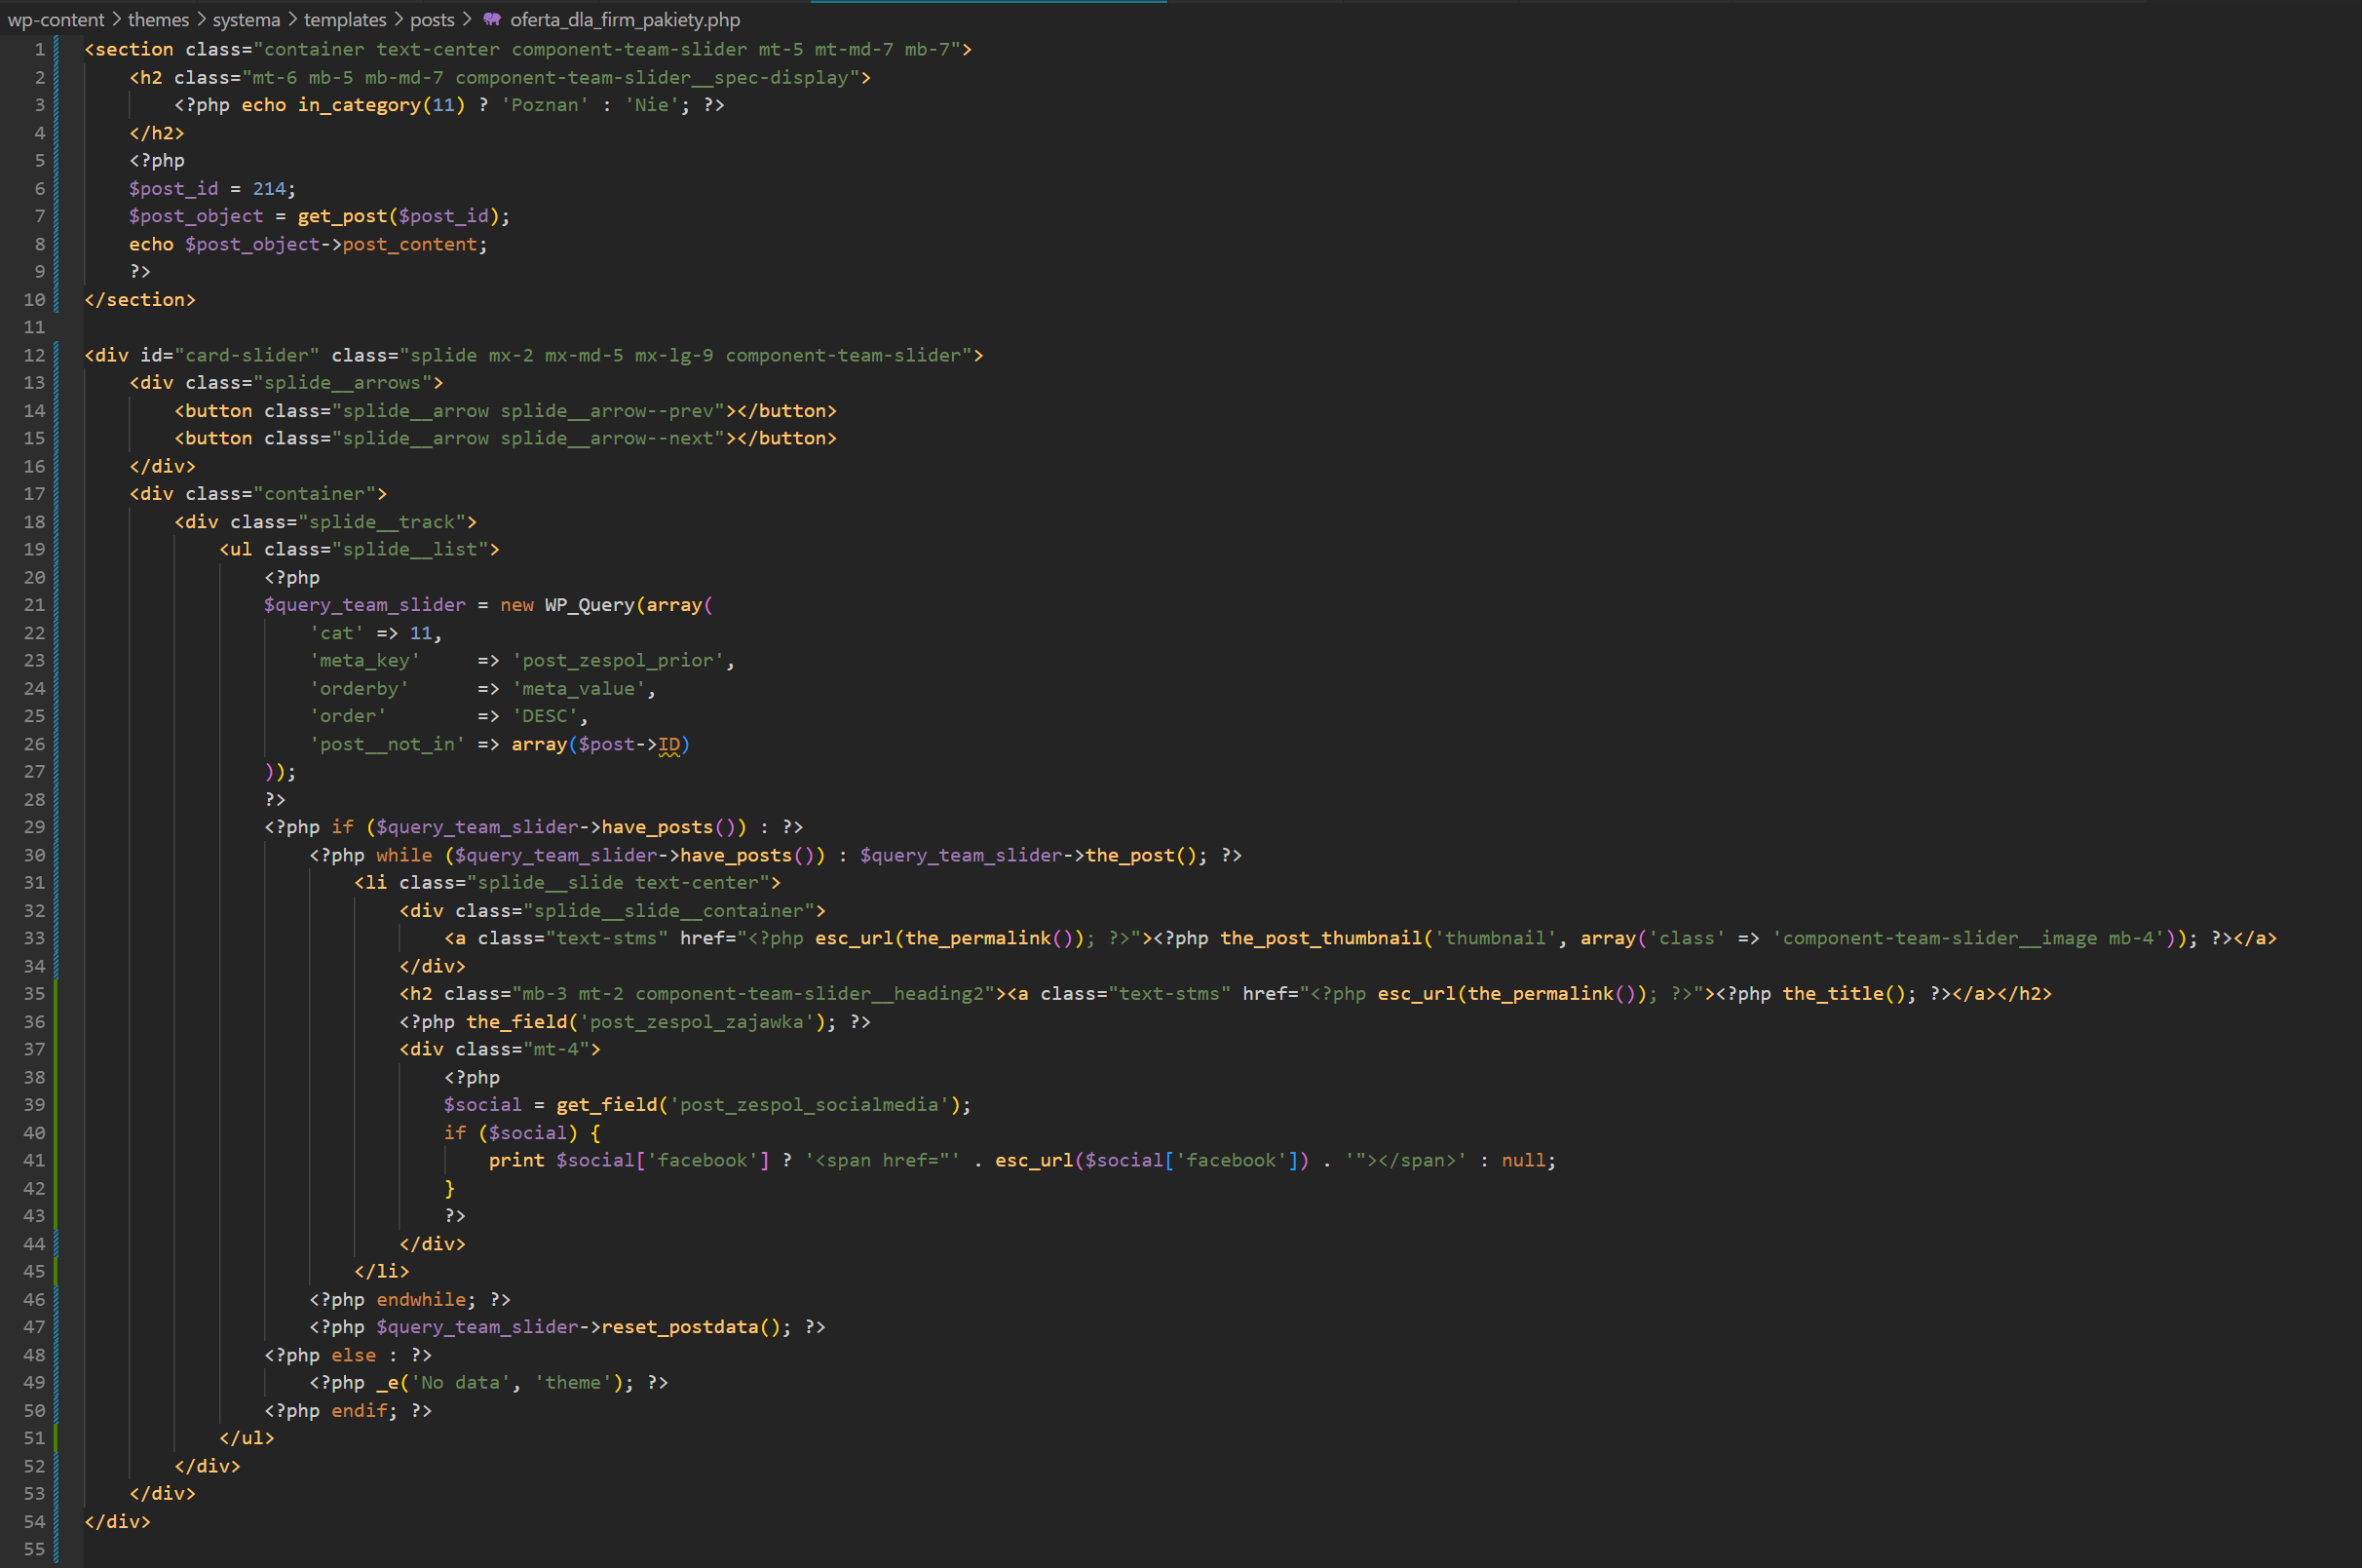Image resolution: width=2362 pixels, height=1568 pixels.
Task: Open the "posts" breadcrumb dropdown
Action: (x=432, y=19)
